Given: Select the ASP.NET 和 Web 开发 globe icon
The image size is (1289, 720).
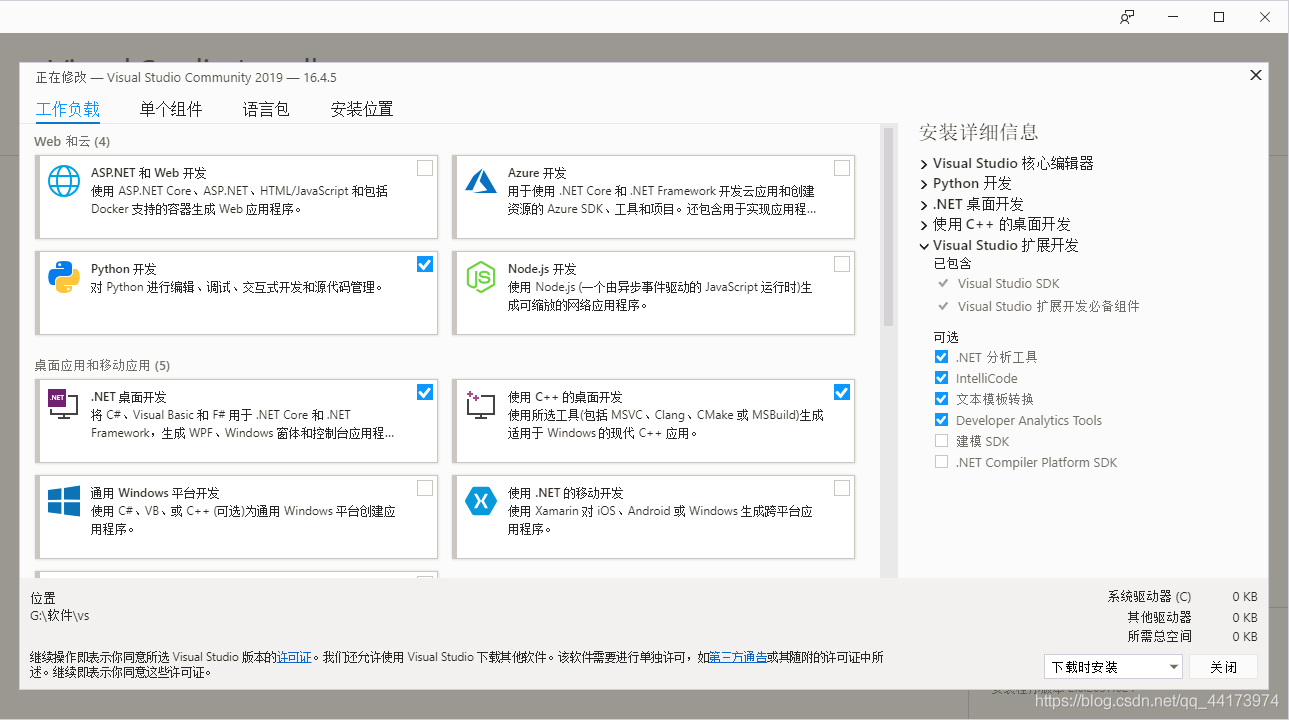Looking at the screenshot, I should click(63, 183).
